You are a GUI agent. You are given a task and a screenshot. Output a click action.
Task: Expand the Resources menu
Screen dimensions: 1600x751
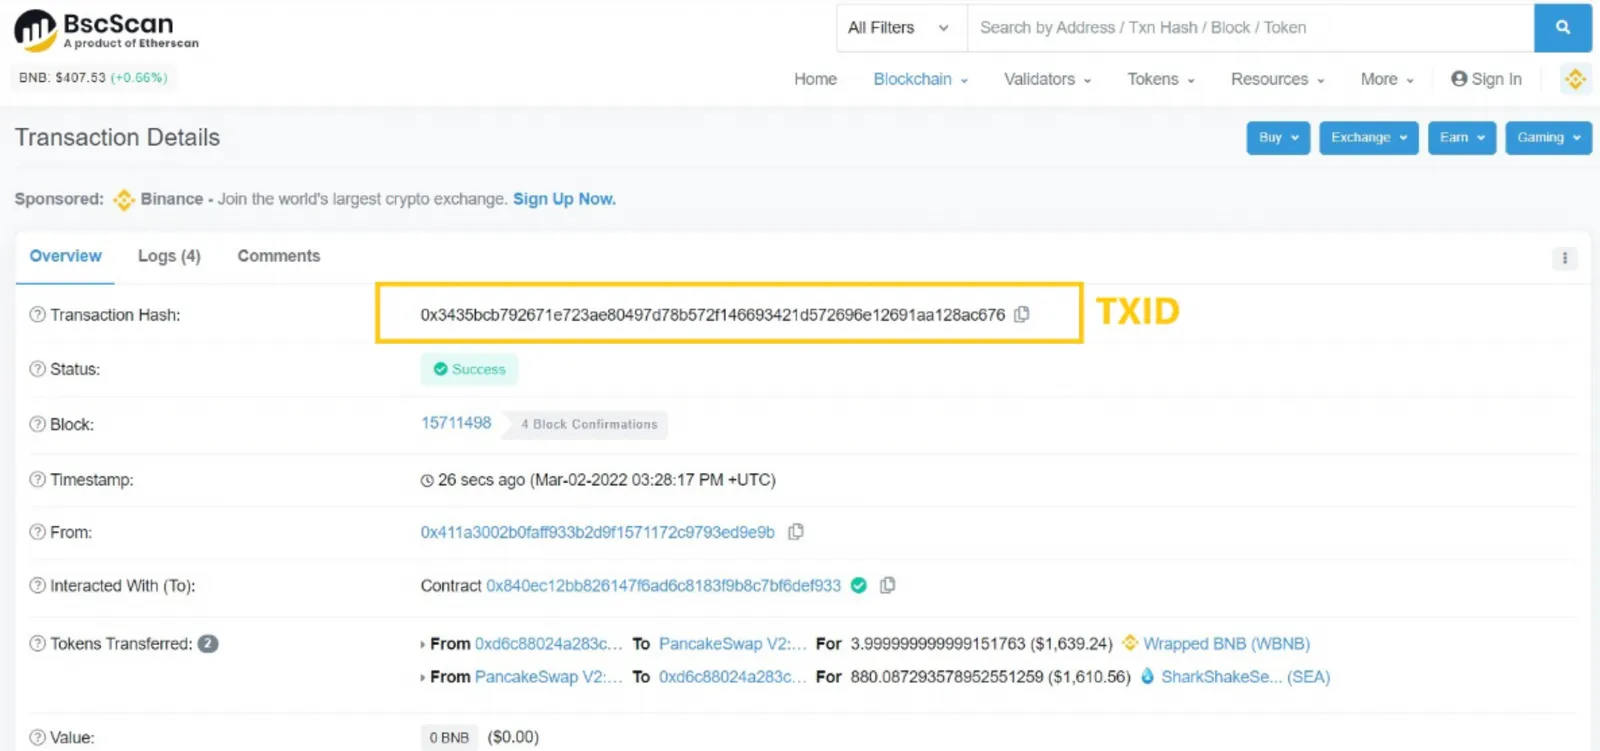pos(1277,79)
